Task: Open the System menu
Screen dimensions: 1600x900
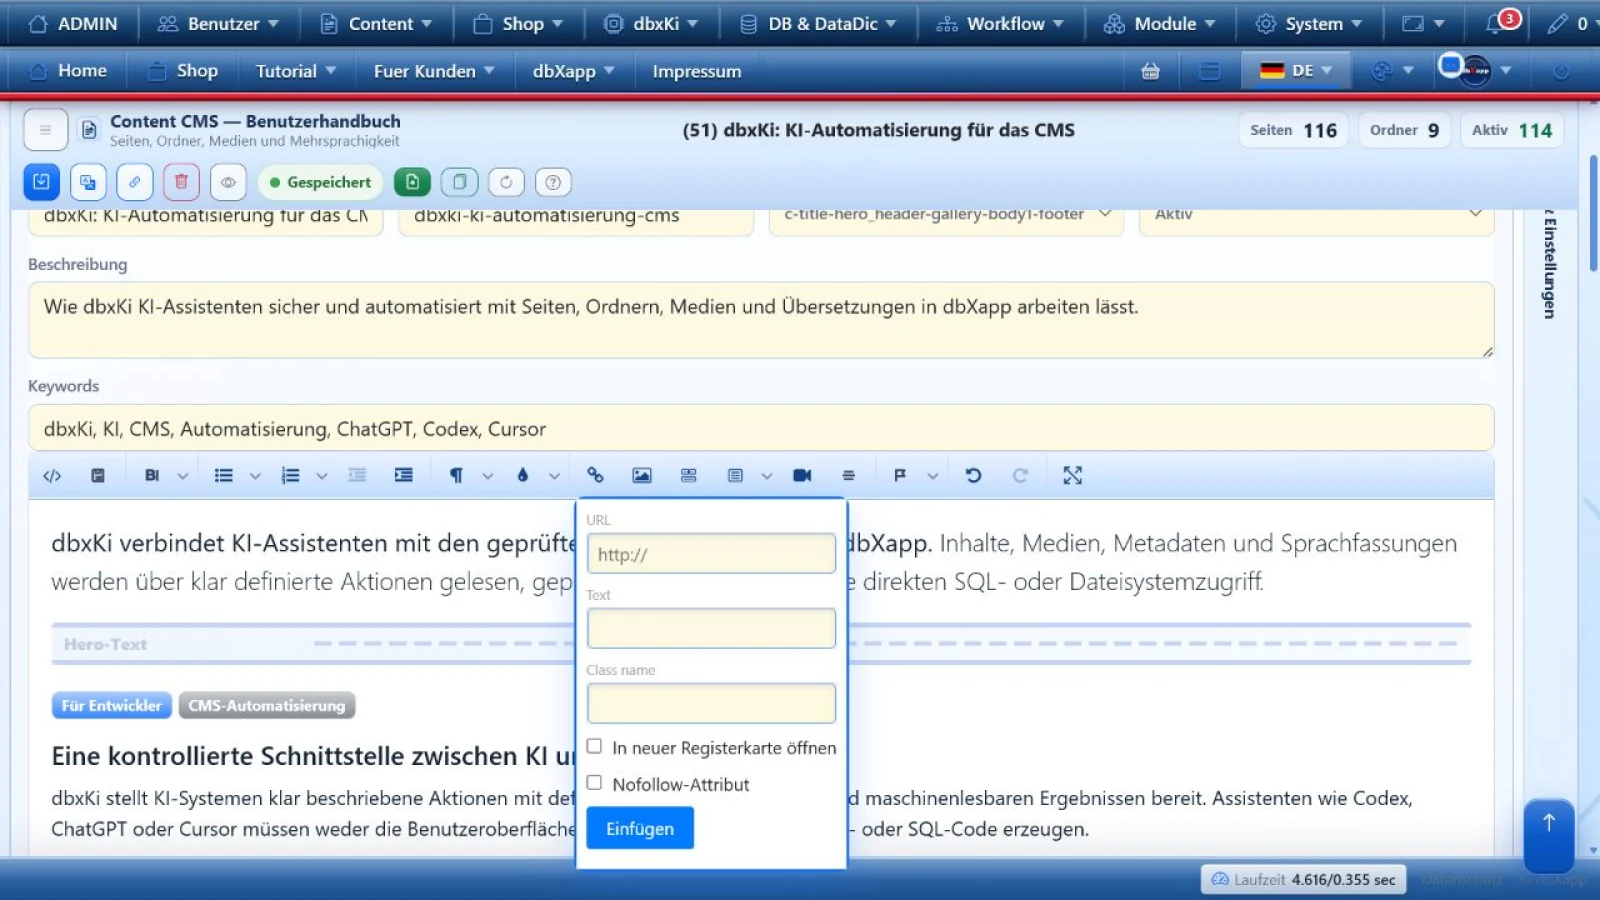Action: tap(1308, 23)
